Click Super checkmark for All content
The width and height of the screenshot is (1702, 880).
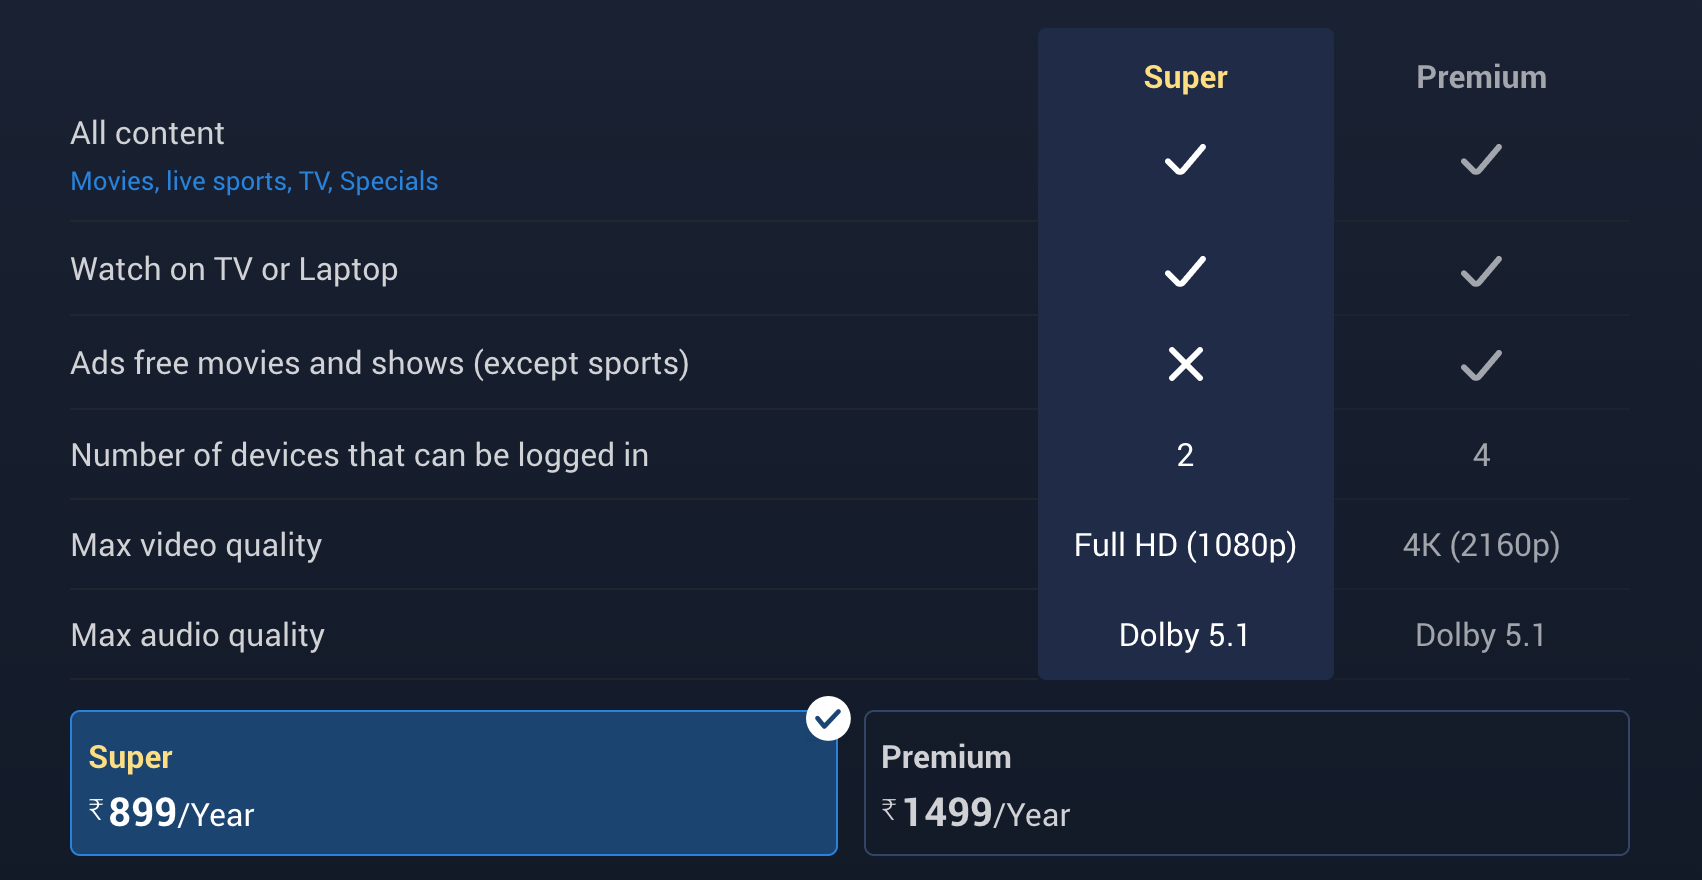(1185, 160)
